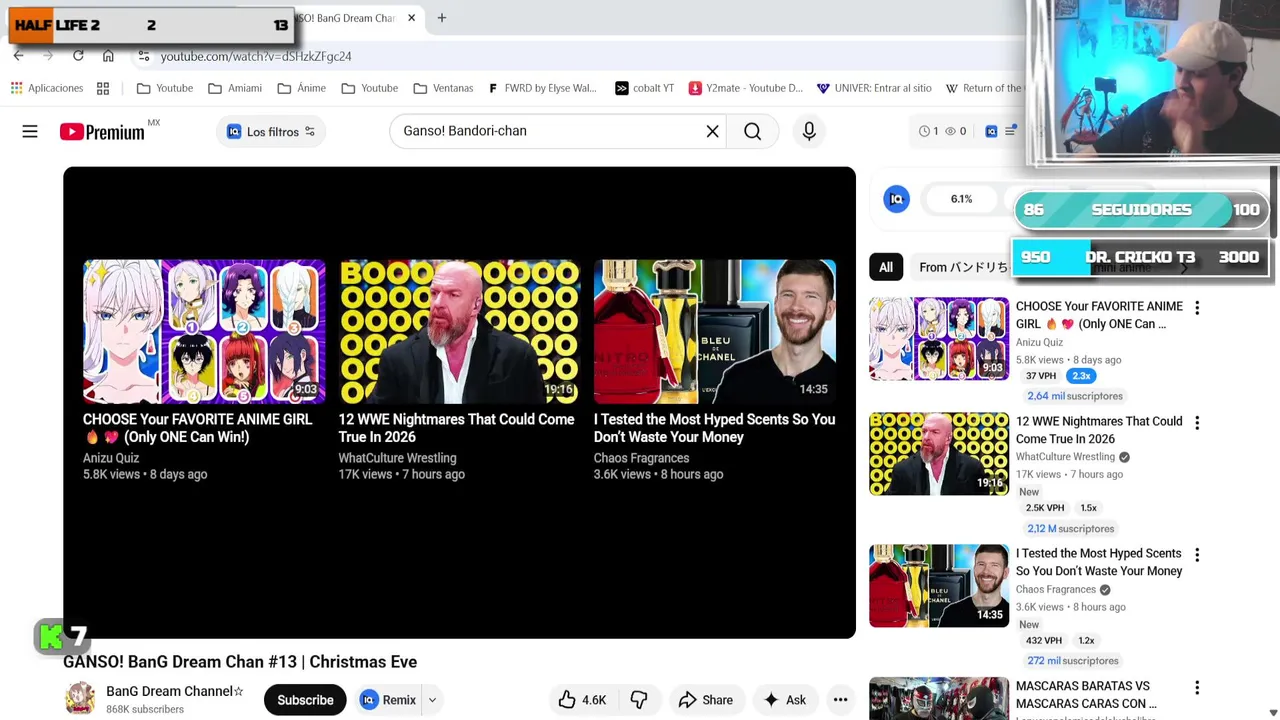Start voice search with microphone
Viewport: 1280px width, 720px height.
click(x=809, y=131)
